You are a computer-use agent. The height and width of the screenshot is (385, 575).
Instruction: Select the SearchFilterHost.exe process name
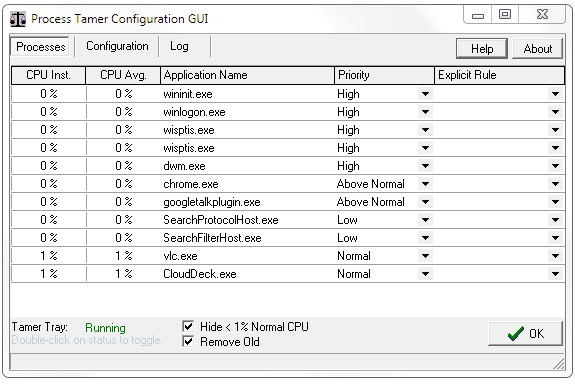point(212,238)
